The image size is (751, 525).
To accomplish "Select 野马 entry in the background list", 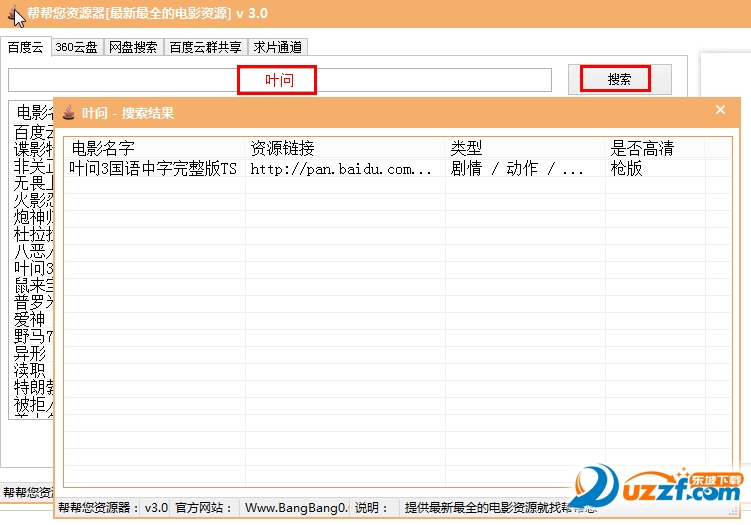I will [33, 337].
